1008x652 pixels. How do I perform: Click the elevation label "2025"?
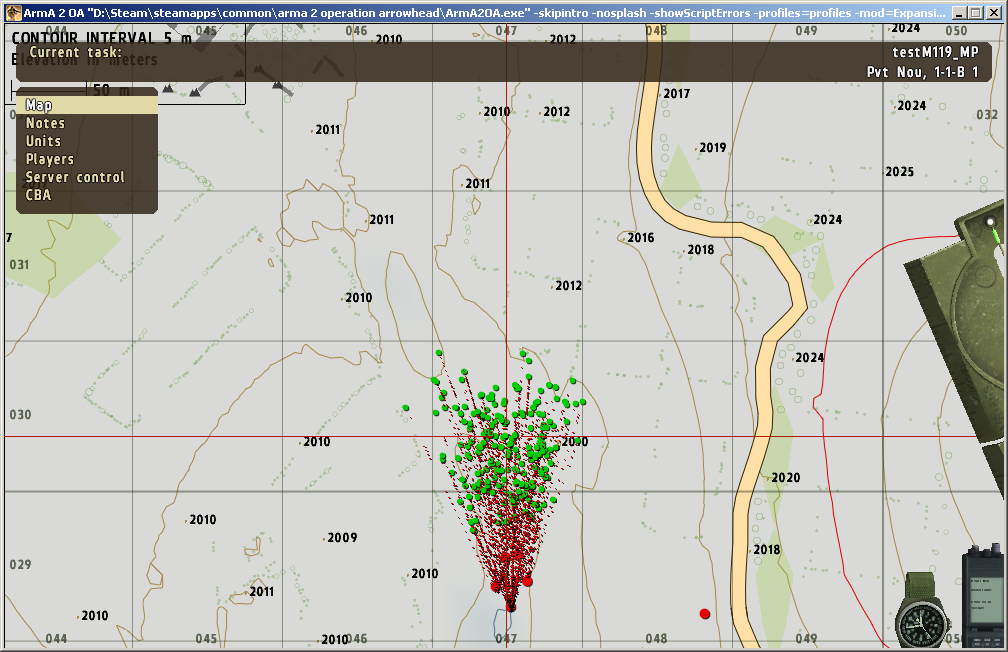coord(899,172)
